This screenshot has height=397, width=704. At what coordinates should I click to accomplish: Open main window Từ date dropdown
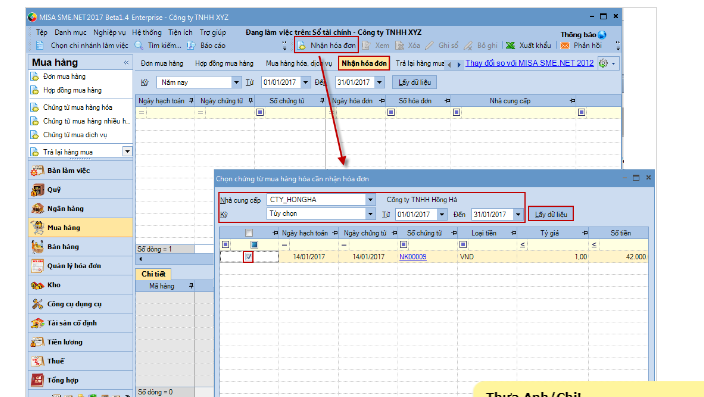(305, 82)
